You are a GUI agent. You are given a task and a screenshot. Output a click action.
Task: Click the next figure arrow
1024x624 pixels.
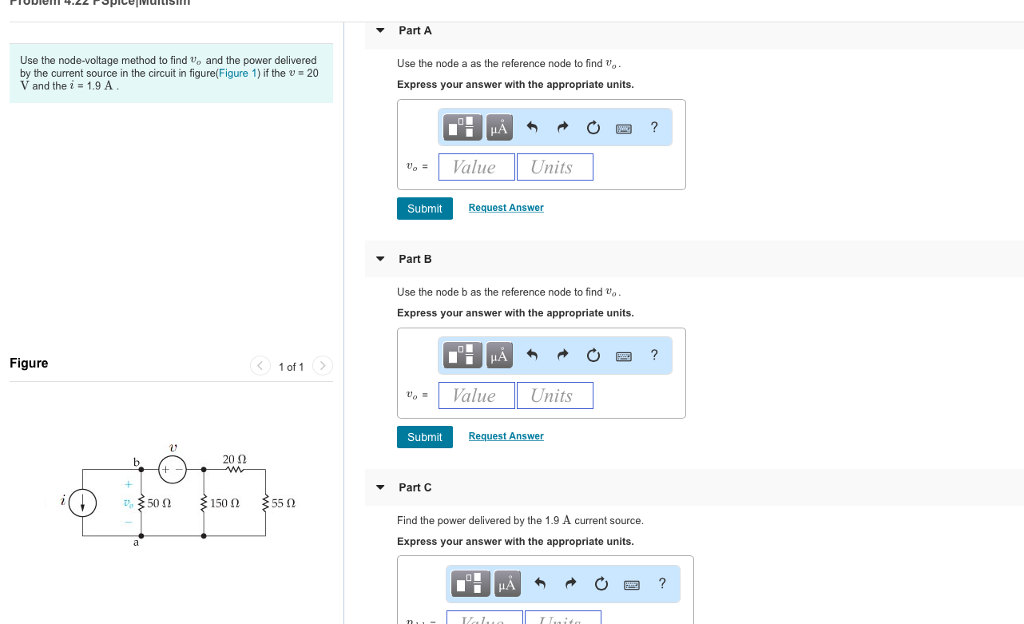pos(322,366)
